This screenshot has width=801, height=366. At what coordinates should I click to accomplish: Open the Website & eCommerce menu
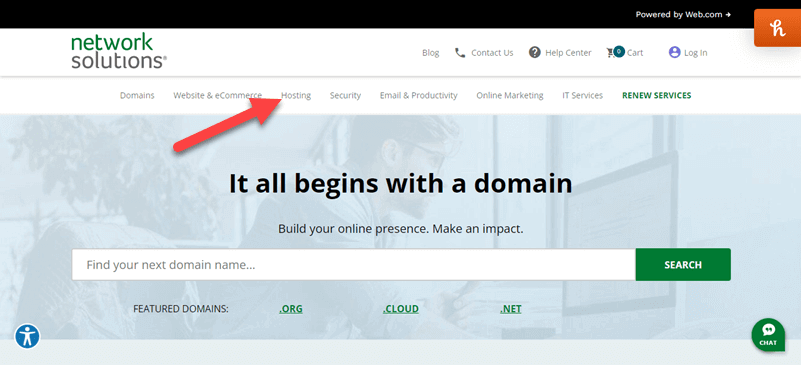[218, 95]
